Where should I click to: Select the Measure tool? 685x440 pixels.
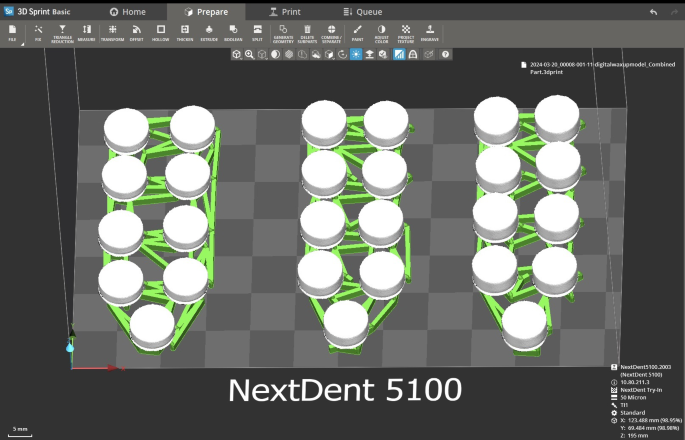[86, 33]
